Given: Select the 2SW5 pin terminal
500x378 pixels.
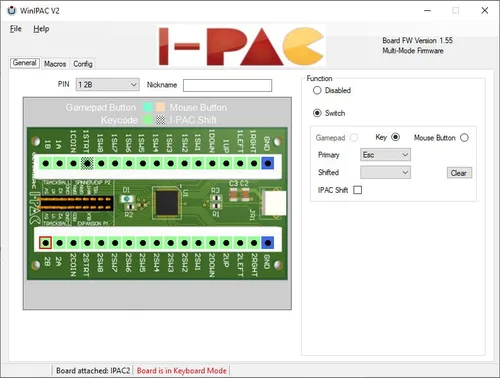Looking at the screenshot, I should click(143, 243).
